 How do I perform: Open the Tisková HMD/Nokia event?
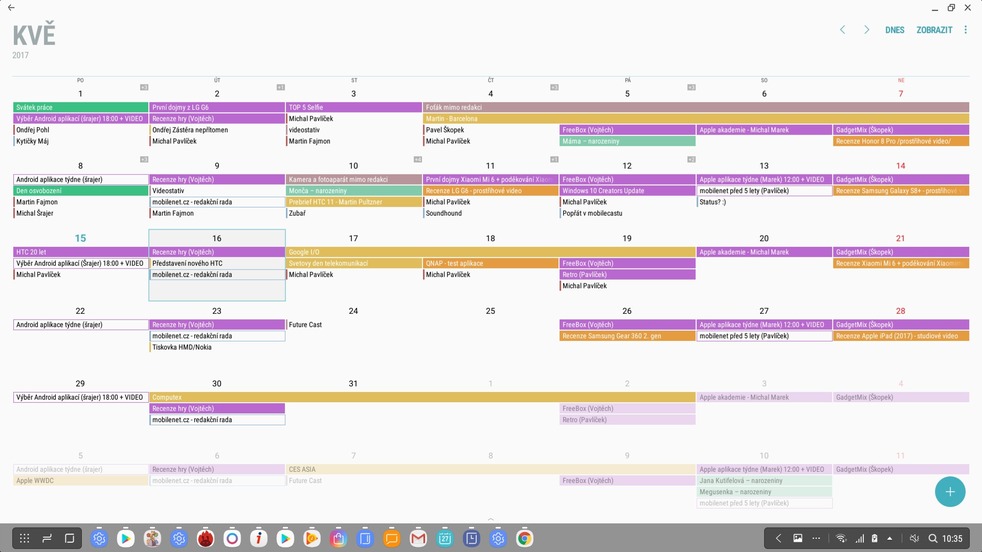pos(216,347)
